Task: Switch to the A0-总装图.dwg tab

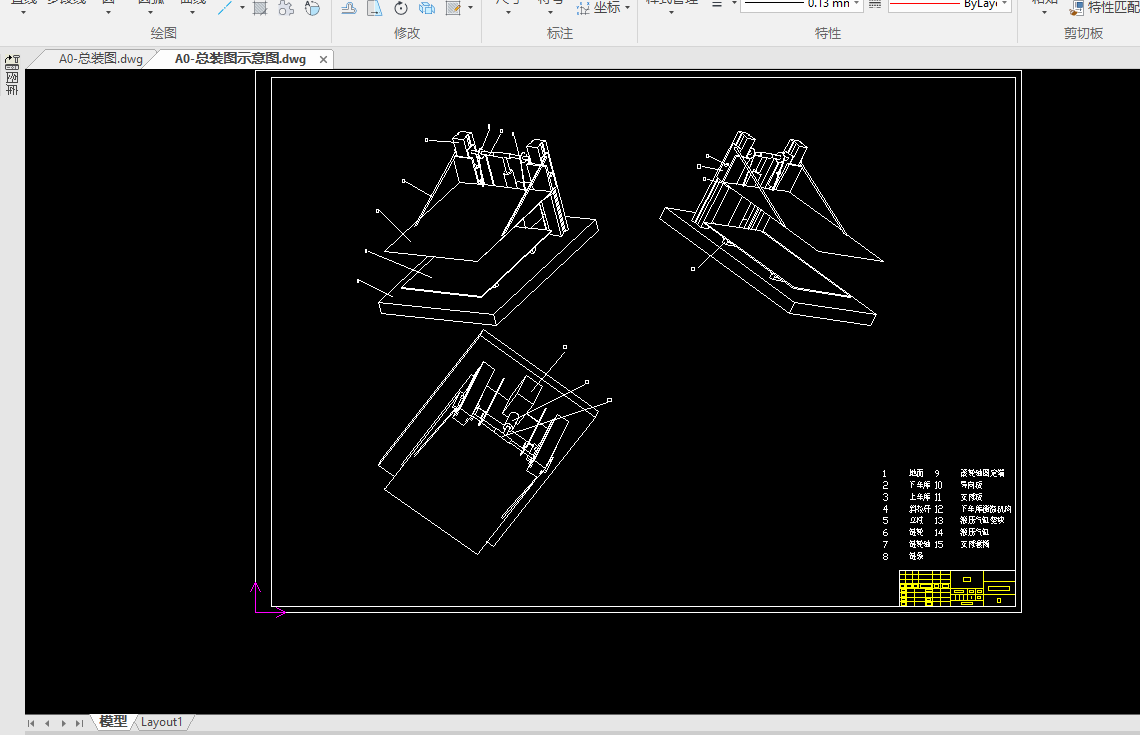Action: [100, 59]
